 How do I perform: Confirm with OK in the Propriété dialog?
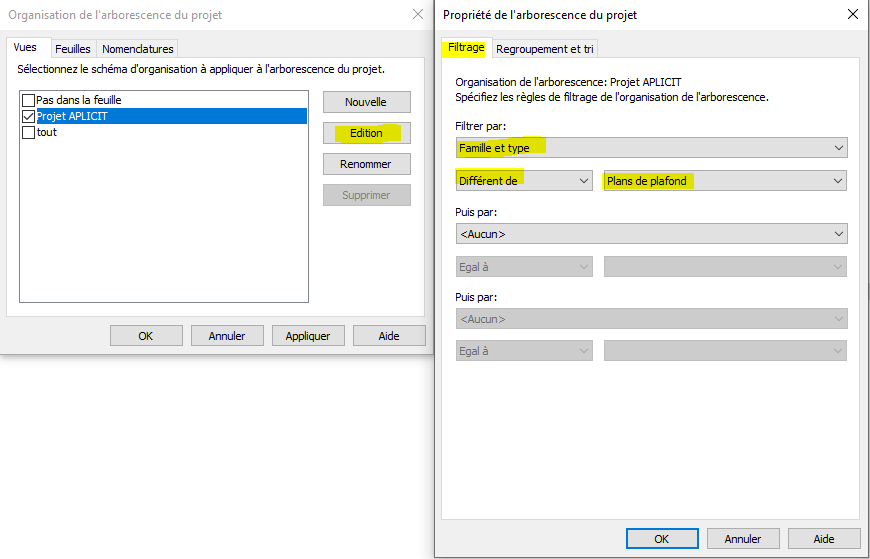coord(662,538)
